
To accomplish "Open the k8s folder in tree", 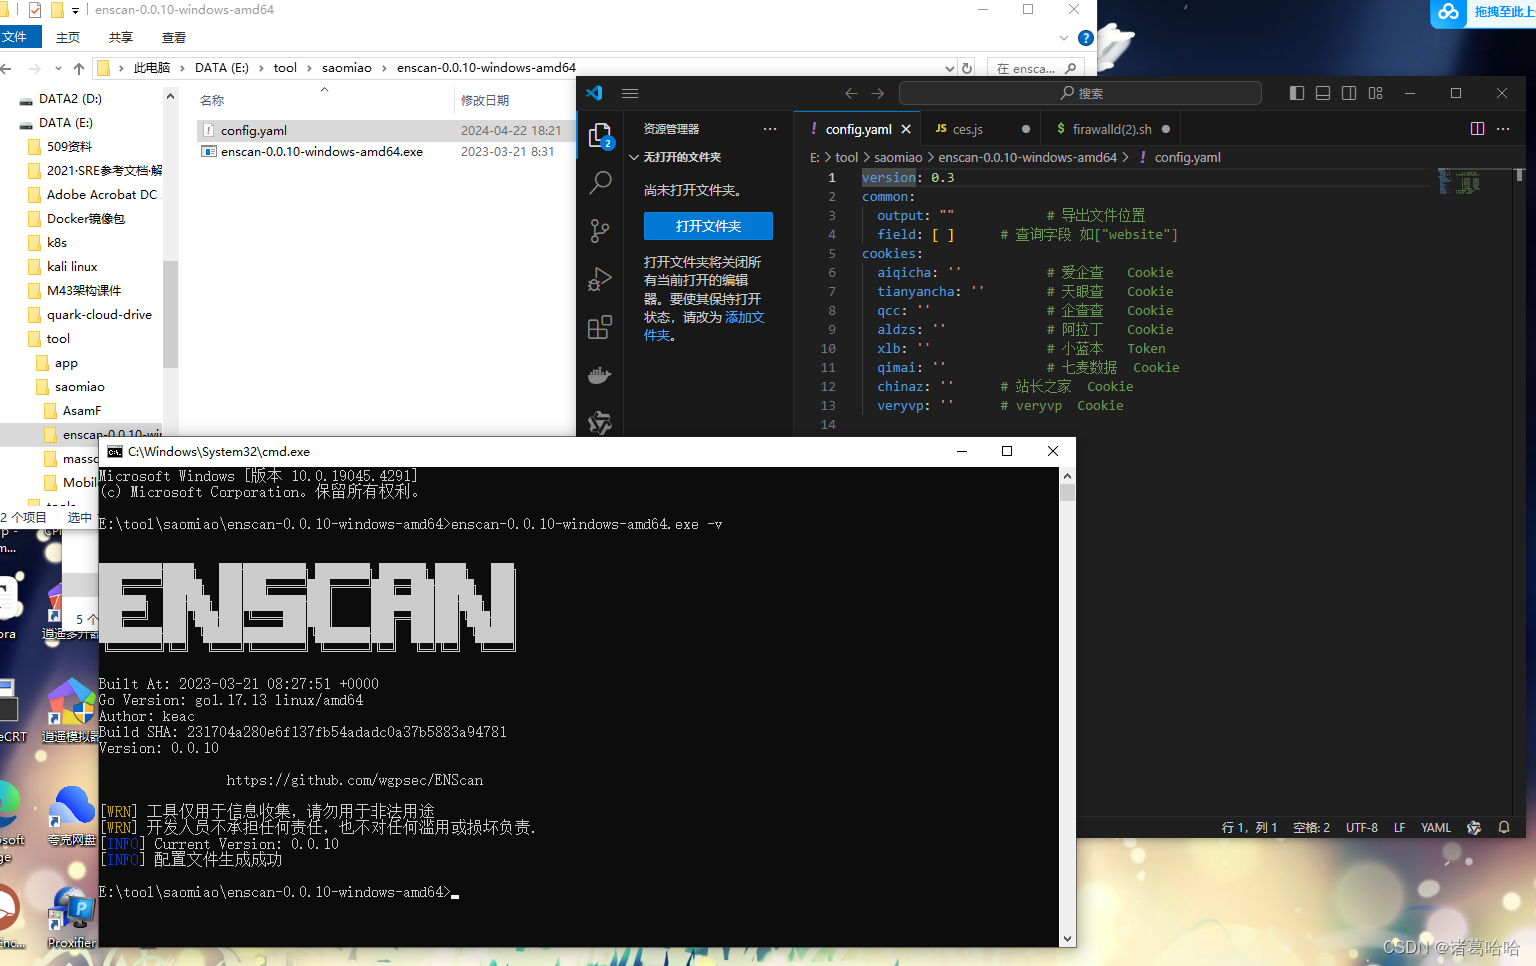I will pyautogui.click(x=57, y=243).
